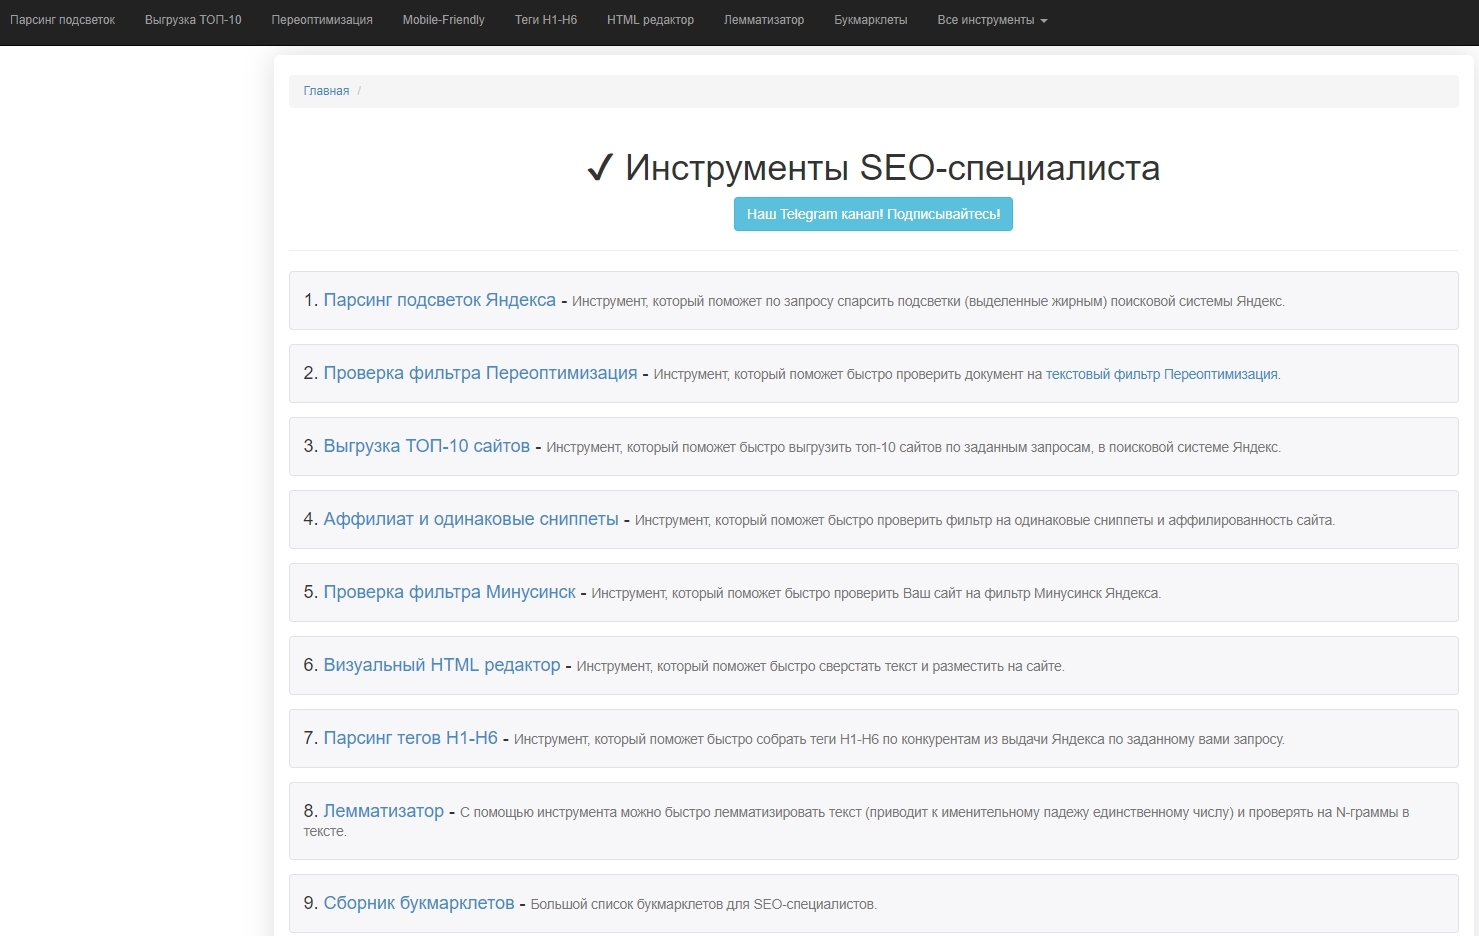
Task: Click the Главная breadcrumb link
Action: [x=326, y=91]
